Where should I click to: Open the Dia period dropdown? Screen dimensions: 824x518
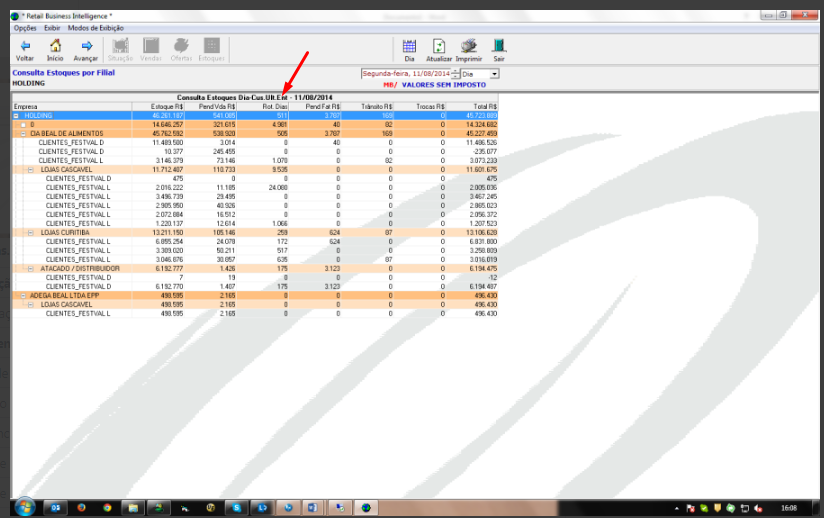pyautogui.click(x=494, y=74)
